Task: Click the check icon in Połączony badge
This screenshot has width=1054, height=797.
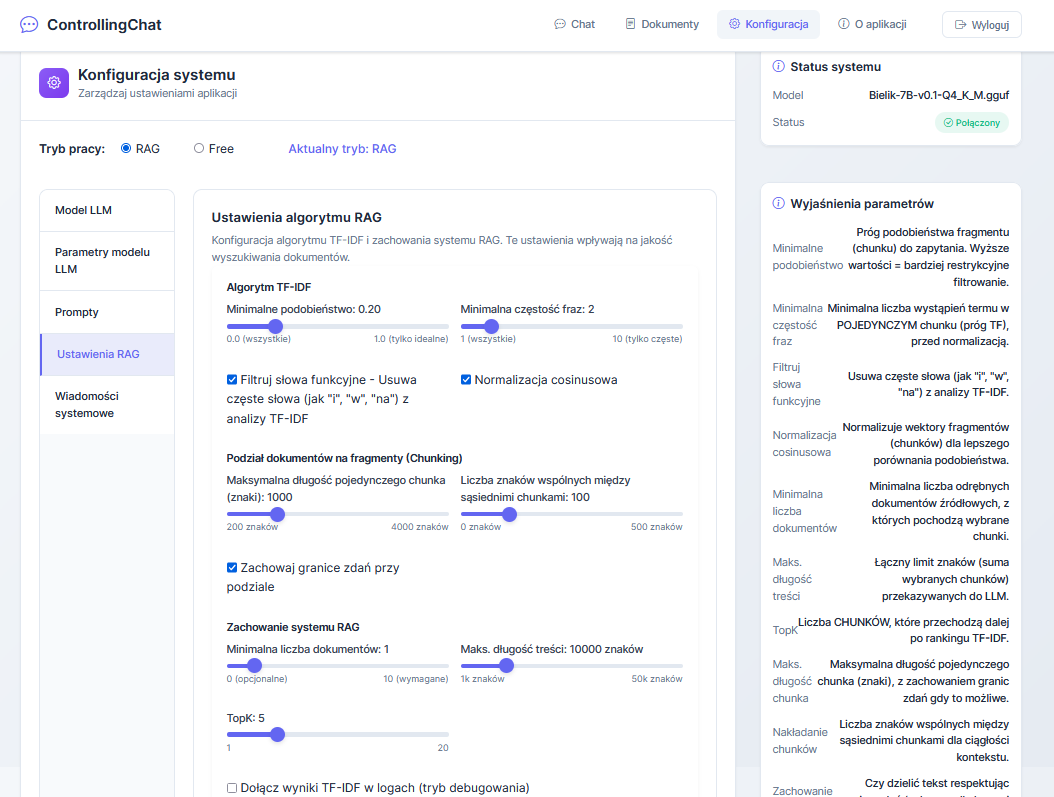Action: tap(948, 122)
